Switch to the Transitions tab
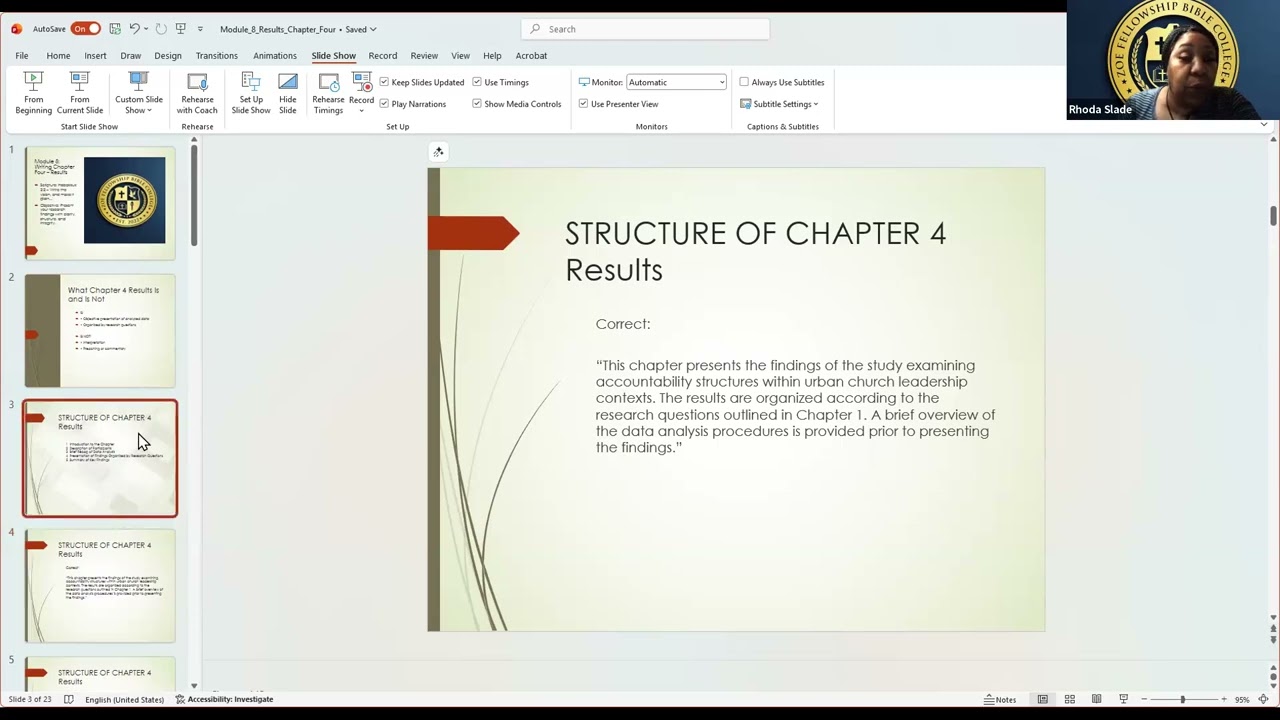 tap(217, 56)
